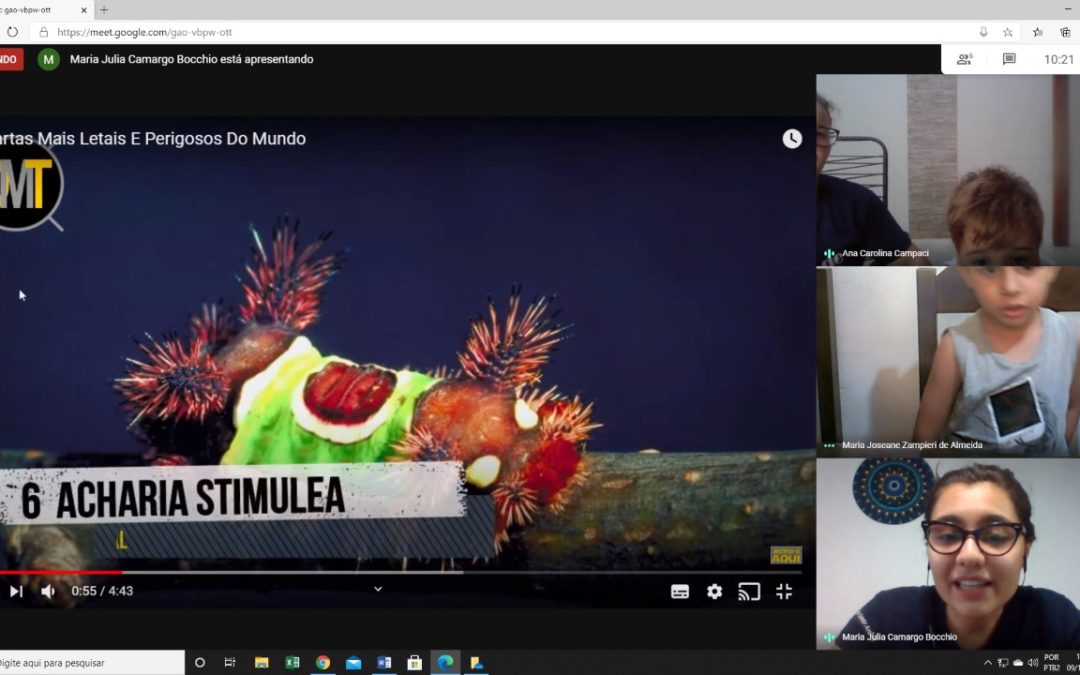
Task: Select Ana Carolina Campaci's video tile
Action: pos(948,169)
